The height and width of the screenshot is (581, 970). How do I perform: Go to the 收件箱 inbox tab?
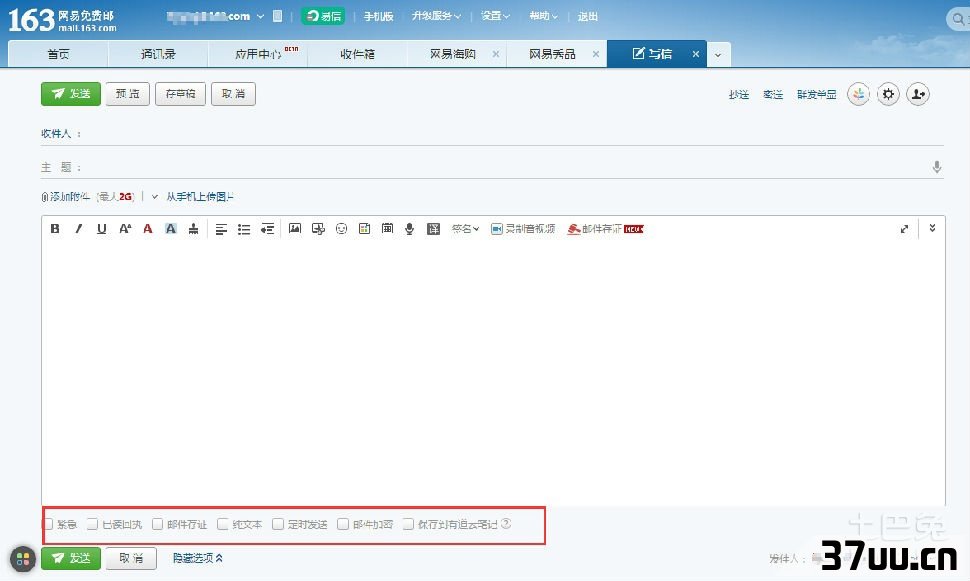click(x=358, y=54)
